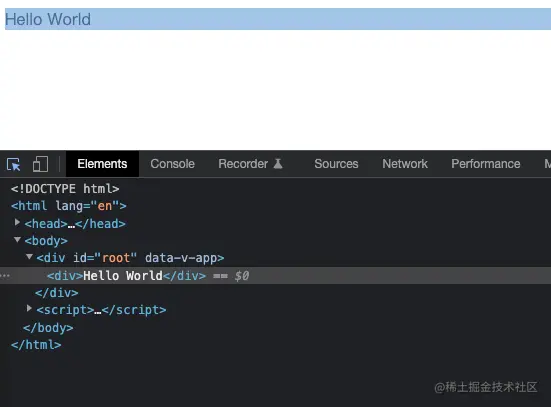Expand the script element node
The width and height of the screenshot is (551, 407).
[29, 309]
